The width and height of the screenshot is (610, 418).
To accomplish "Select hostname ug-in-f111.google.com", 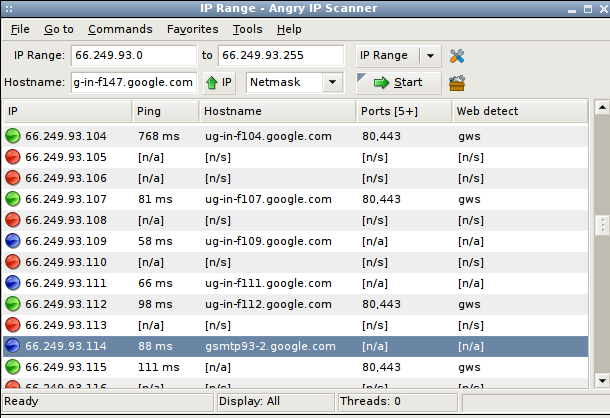I will pos(268,283).
